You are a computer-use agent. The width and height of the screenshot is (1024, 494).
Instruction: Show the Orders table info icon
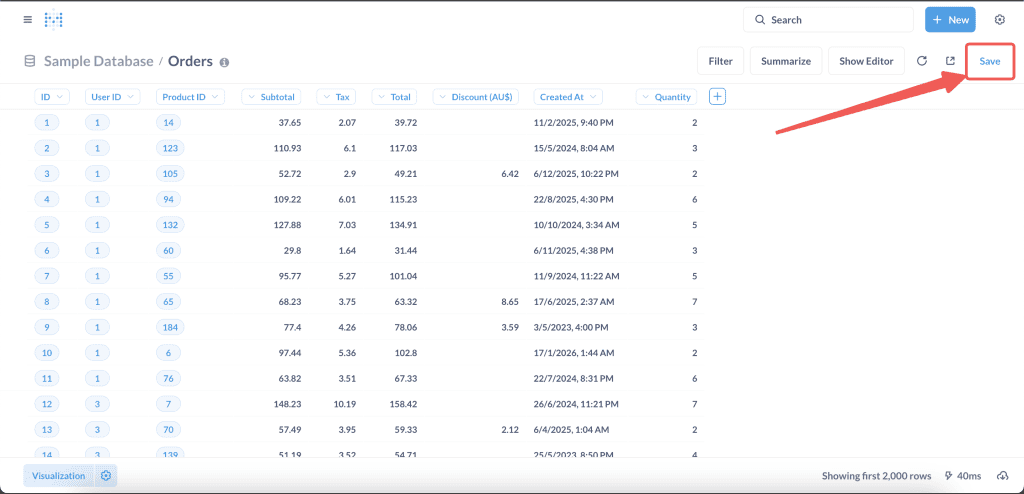[x=224, y=62]
